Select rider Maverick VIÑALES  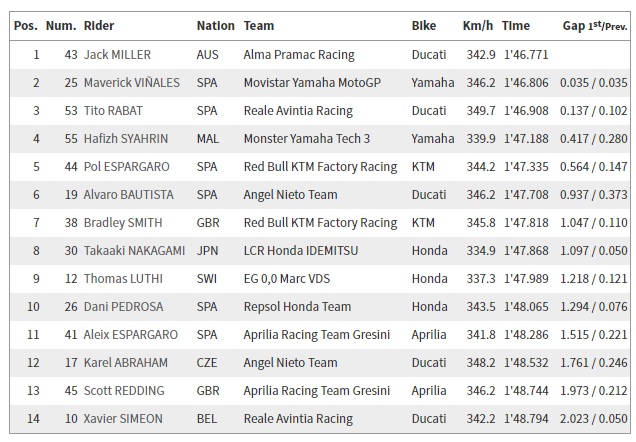tap(131, 82)
